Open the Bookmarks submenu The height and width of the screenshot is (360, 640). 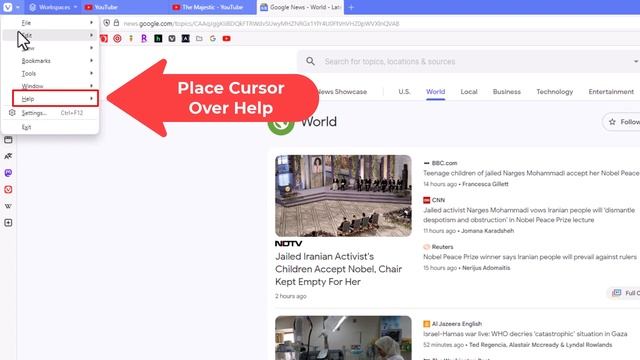coord(51,61)
